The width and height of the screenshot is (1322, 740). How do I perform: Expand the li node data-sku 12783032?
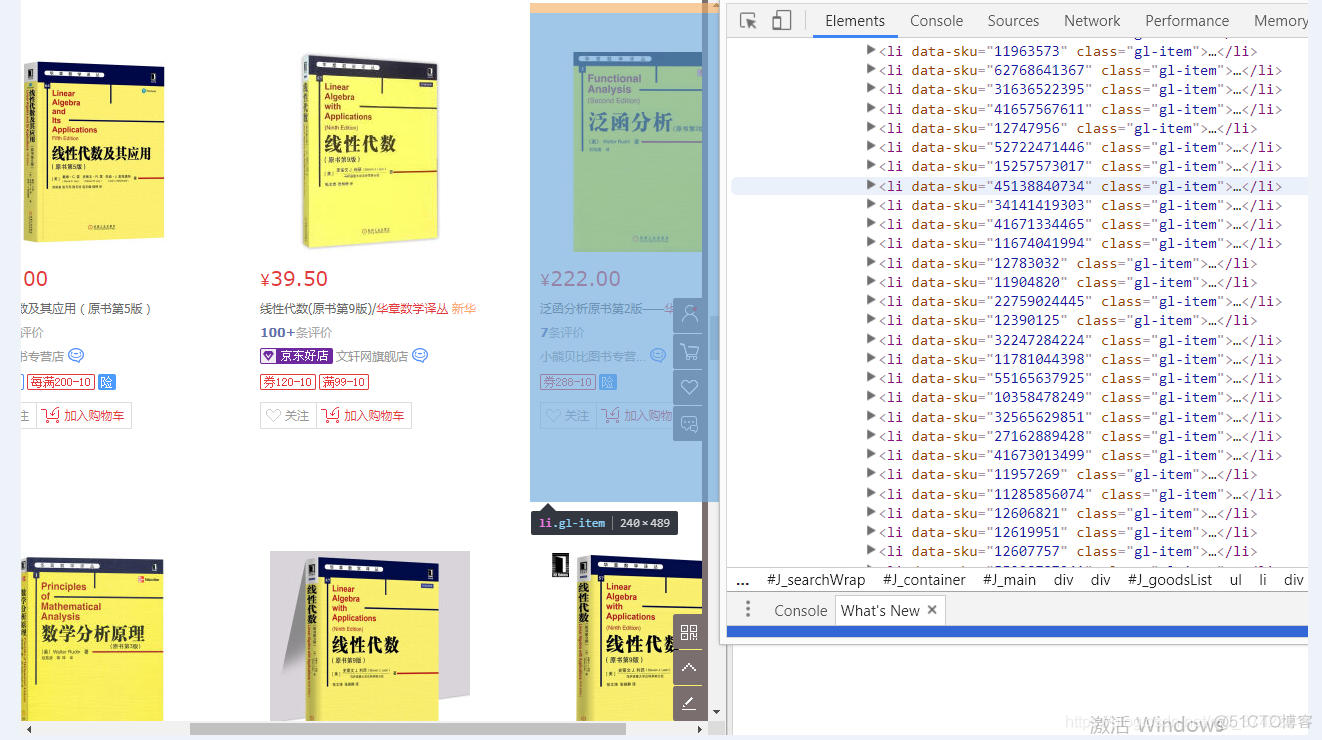pos(871,263)
